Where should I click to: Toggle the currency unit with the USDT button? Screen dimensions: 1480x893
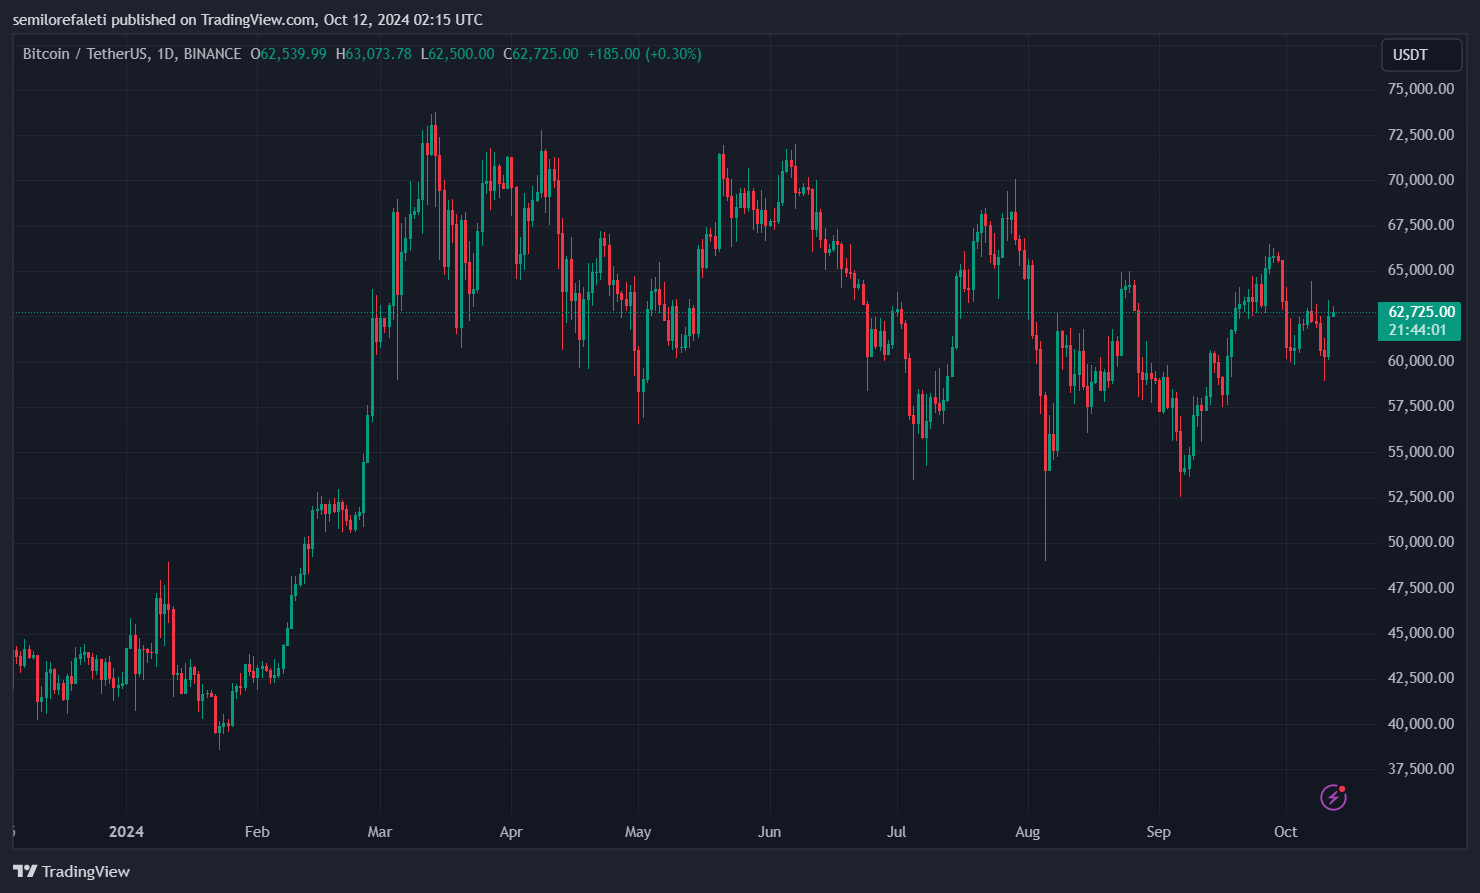(1420, 55)
